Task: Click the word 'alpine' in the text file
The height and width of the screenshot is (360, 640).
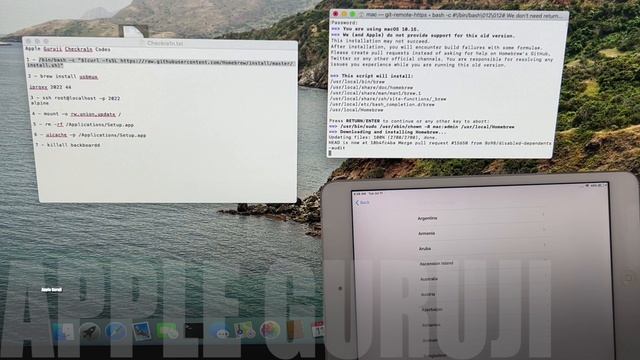Action: coord(40,103)
